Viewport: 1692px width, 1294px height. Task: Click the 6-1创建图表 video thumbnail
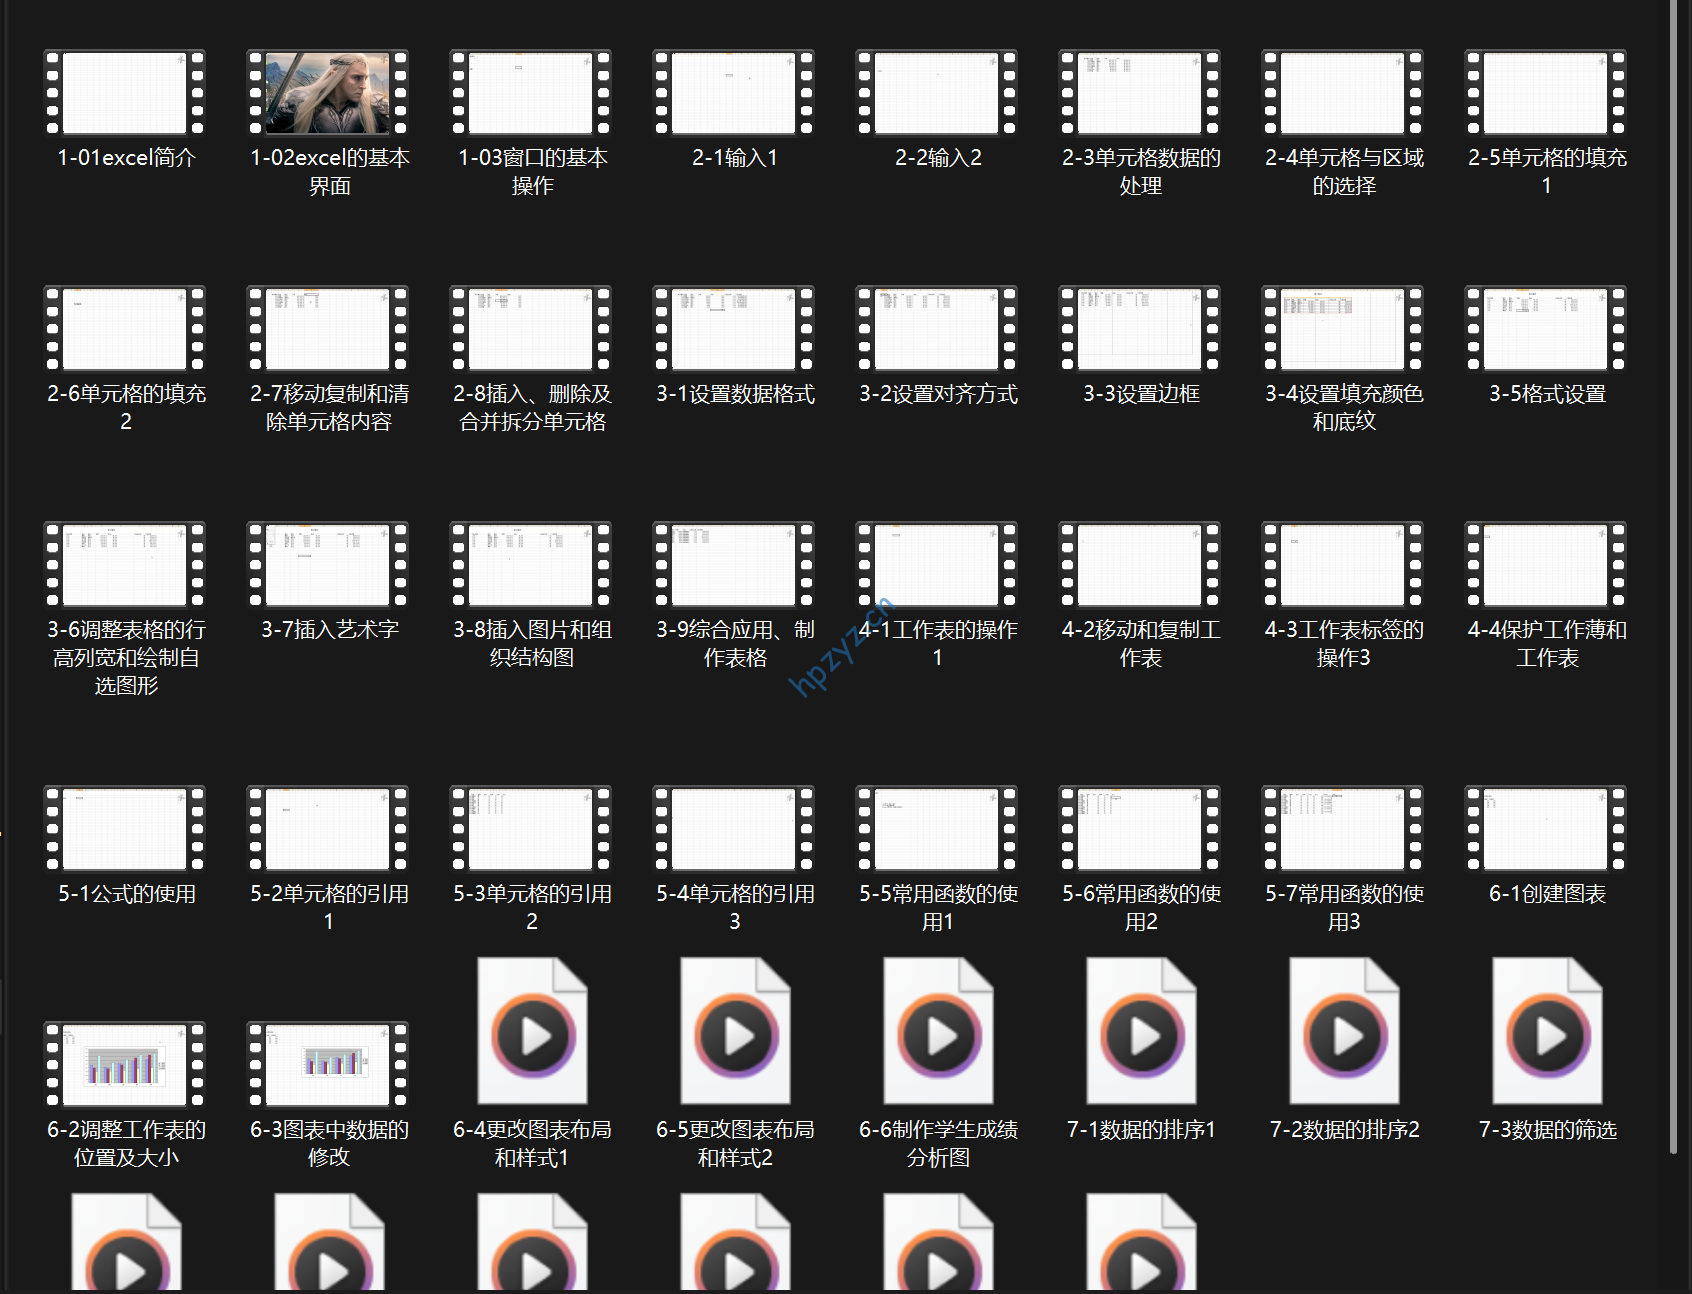click(1546, 829)
